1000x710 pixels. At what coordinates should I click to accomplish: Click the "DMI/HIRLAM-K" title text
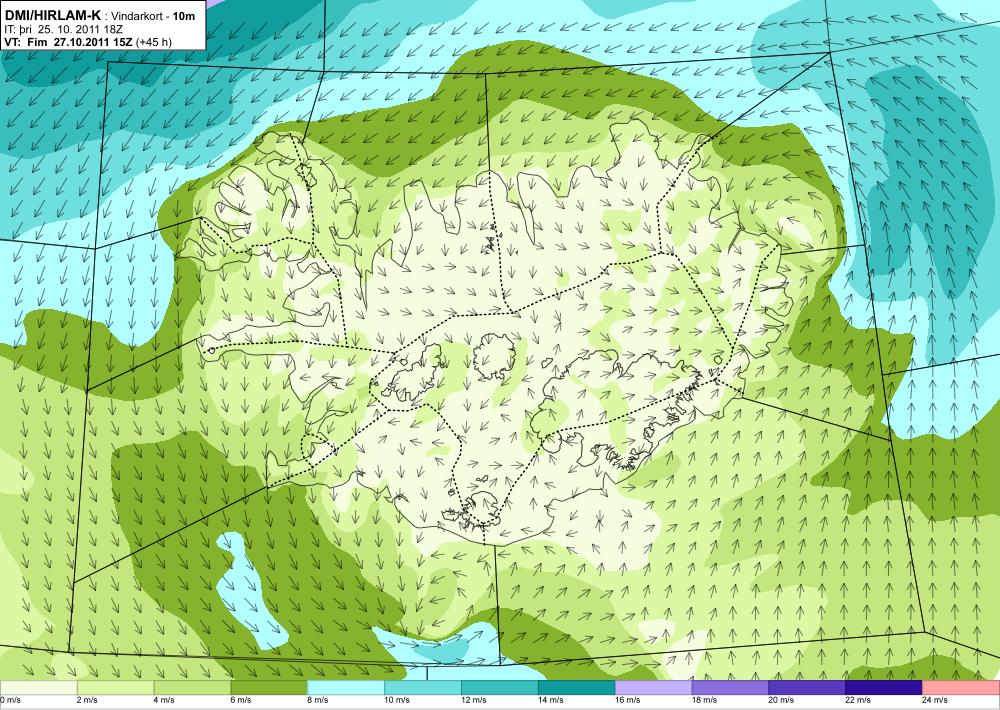pyautogui.click(x=52, y=16)
